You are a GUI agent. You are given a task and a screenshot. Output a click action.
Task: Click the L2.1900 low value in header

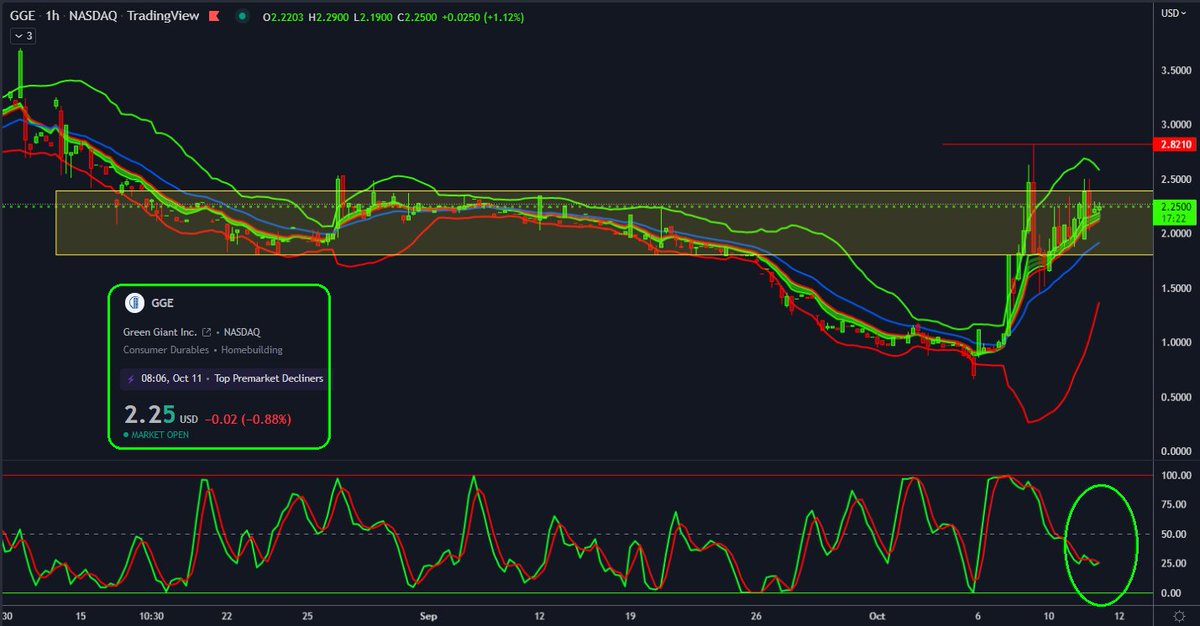tap(373, 18)
